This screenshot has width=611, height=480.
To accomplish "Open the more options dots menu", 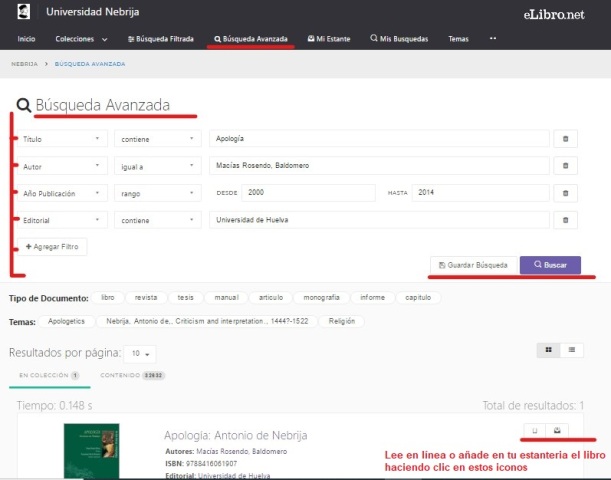I will [493, 38].
